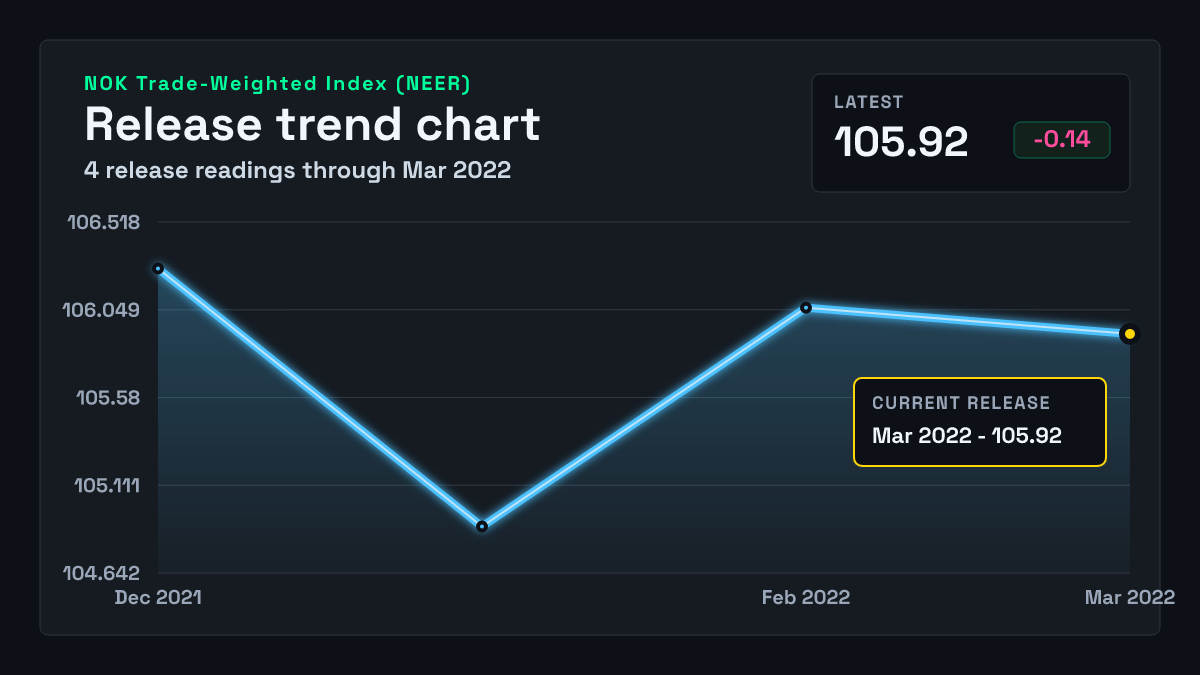
Task: Click the -0.14 change badge
Action: pyautogui.click(x=1062, y=140)
